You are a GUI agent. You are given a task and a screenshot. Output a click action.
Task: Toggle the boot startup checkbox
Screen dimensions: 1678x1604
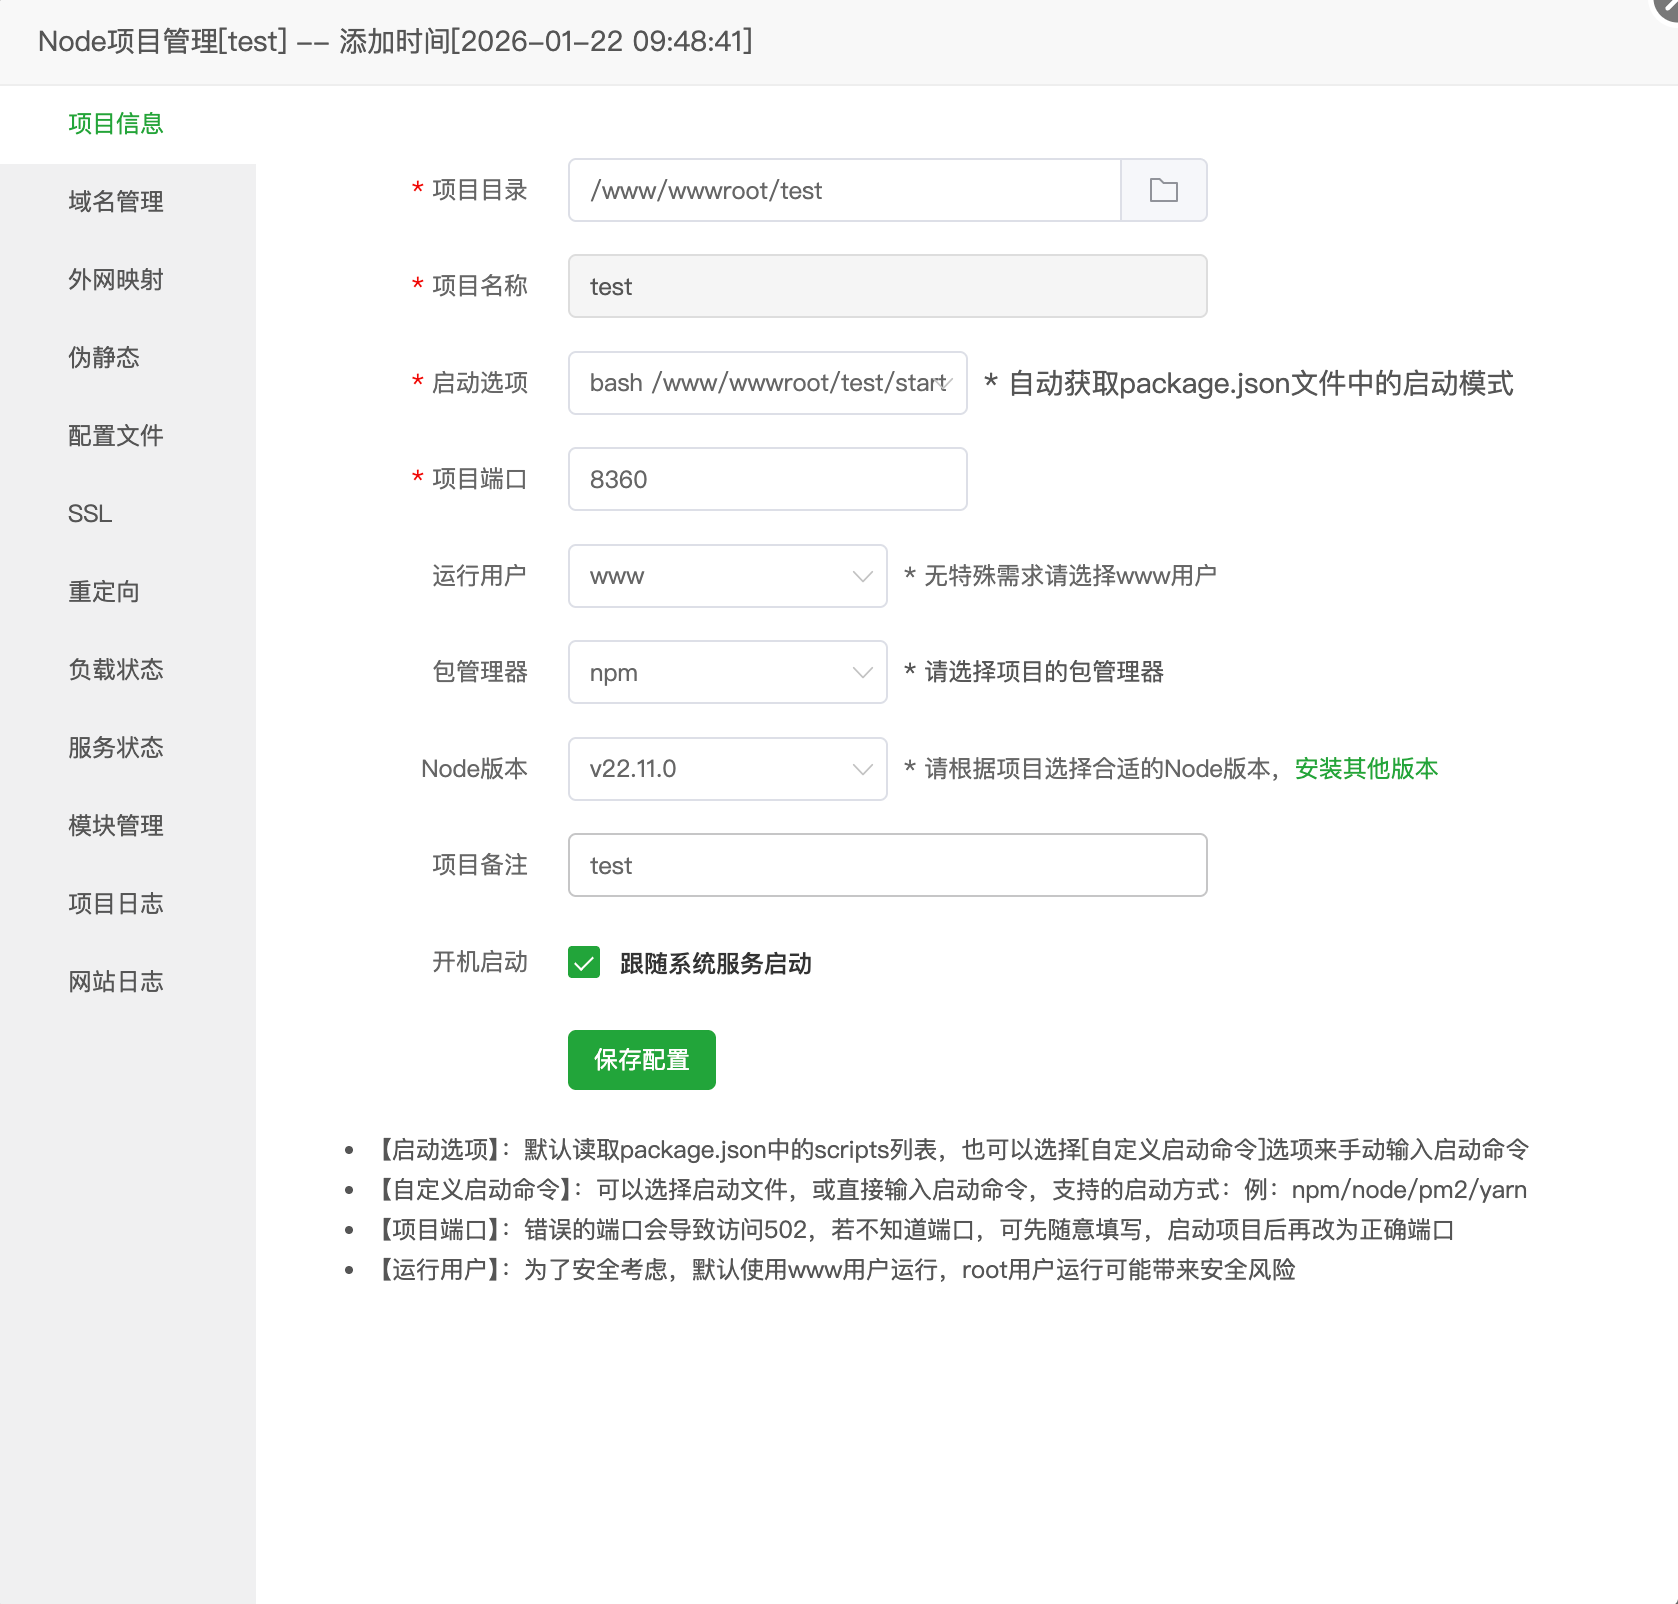point(584,962)
